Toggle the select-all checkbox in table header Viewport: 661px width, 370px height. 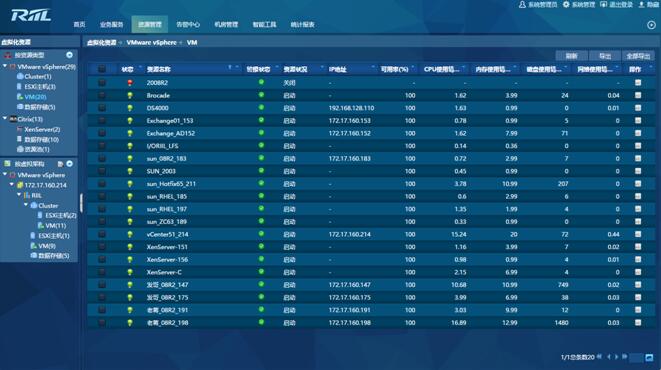[102, 69]
